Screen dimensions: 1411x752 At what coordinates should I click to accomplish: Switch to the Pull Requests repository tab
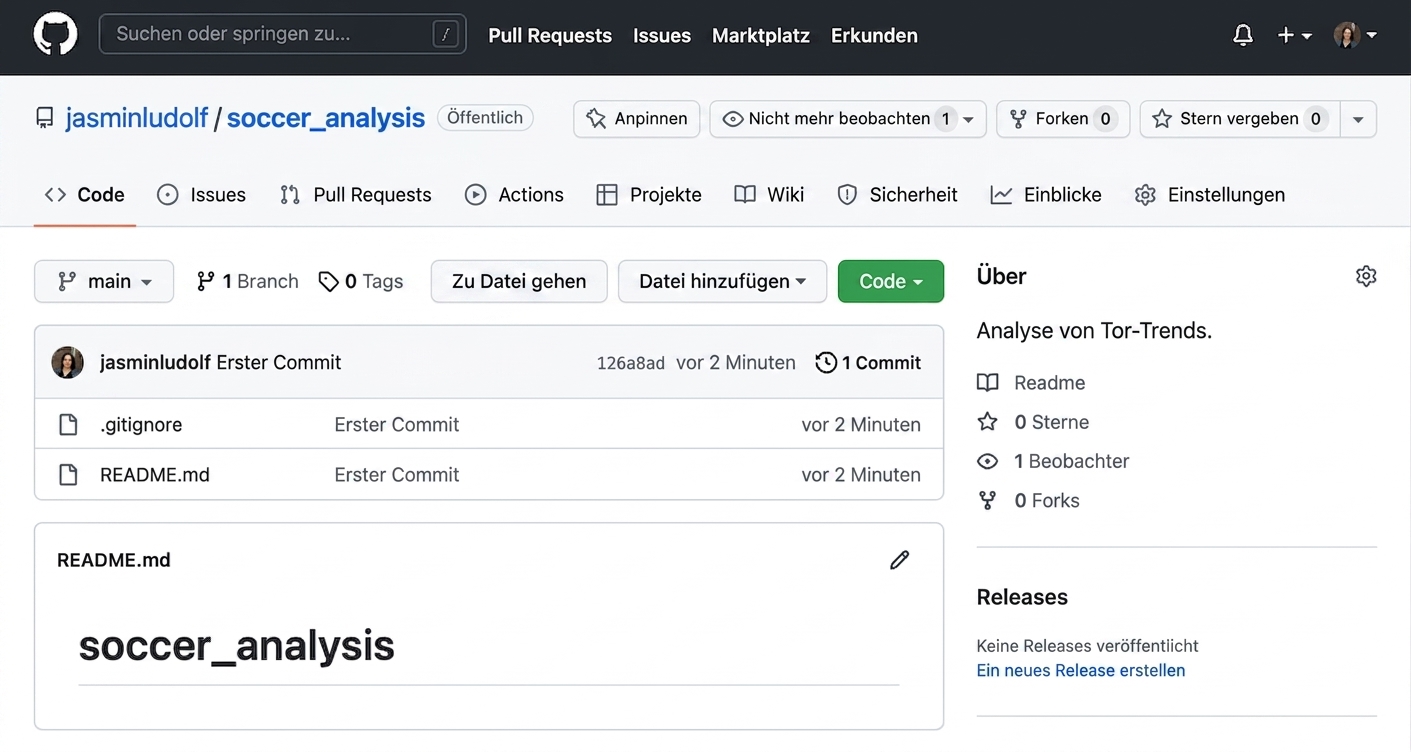(x=356, y=195)
